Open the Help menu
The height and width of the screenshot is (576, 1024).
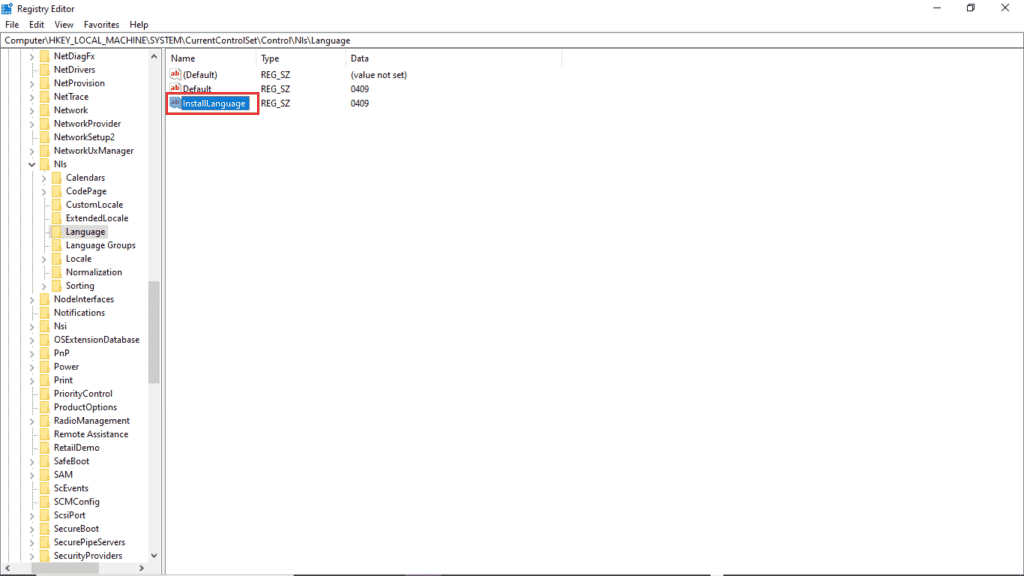138,24
